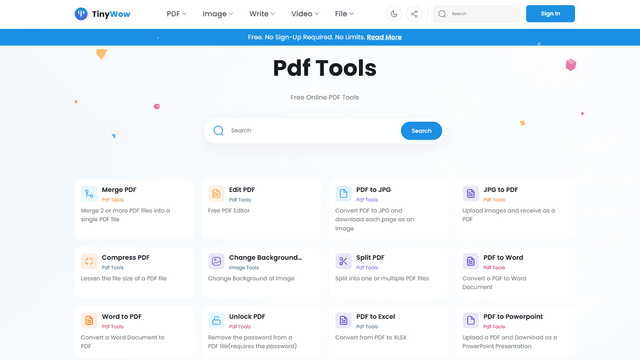Focus the header search input field

click(477, 14)
